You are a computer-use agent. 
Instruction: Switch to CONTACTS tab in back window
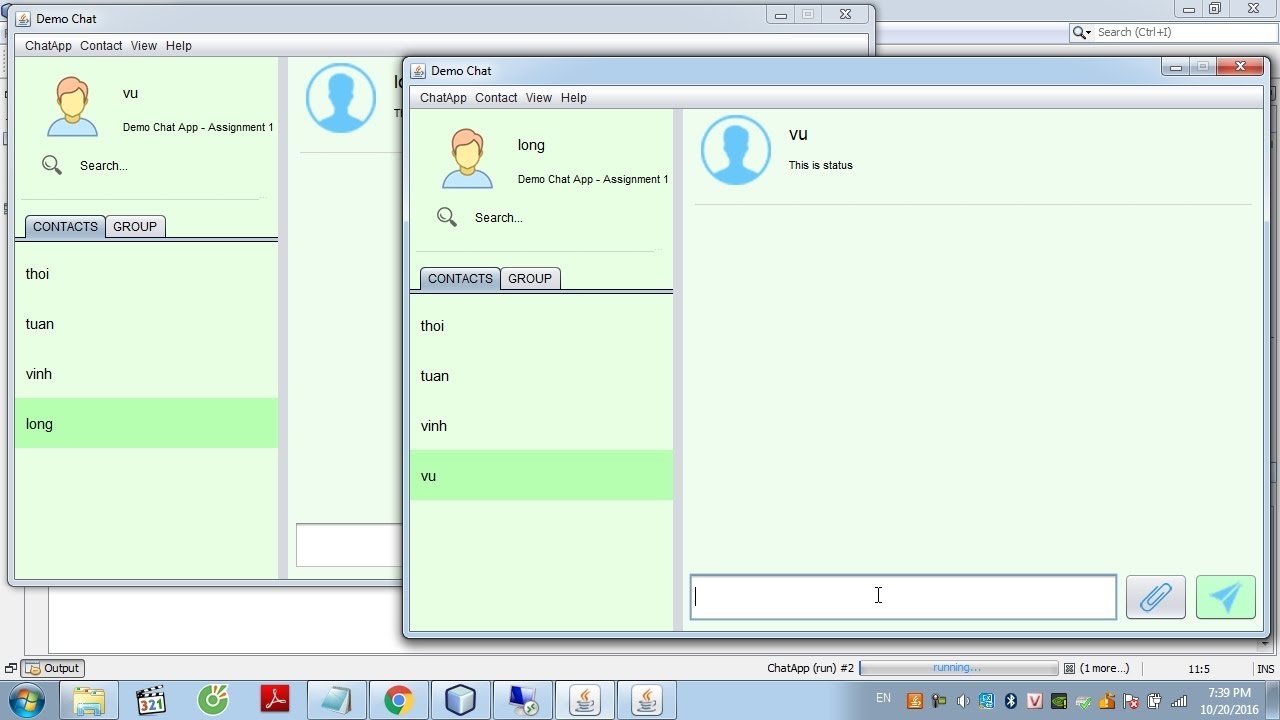pos(65,226)
